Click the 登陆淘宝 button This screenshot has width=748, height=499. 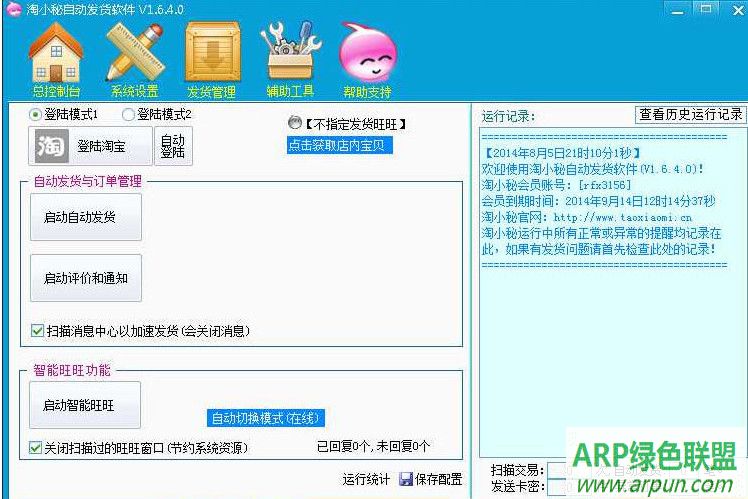click(91, 146)
